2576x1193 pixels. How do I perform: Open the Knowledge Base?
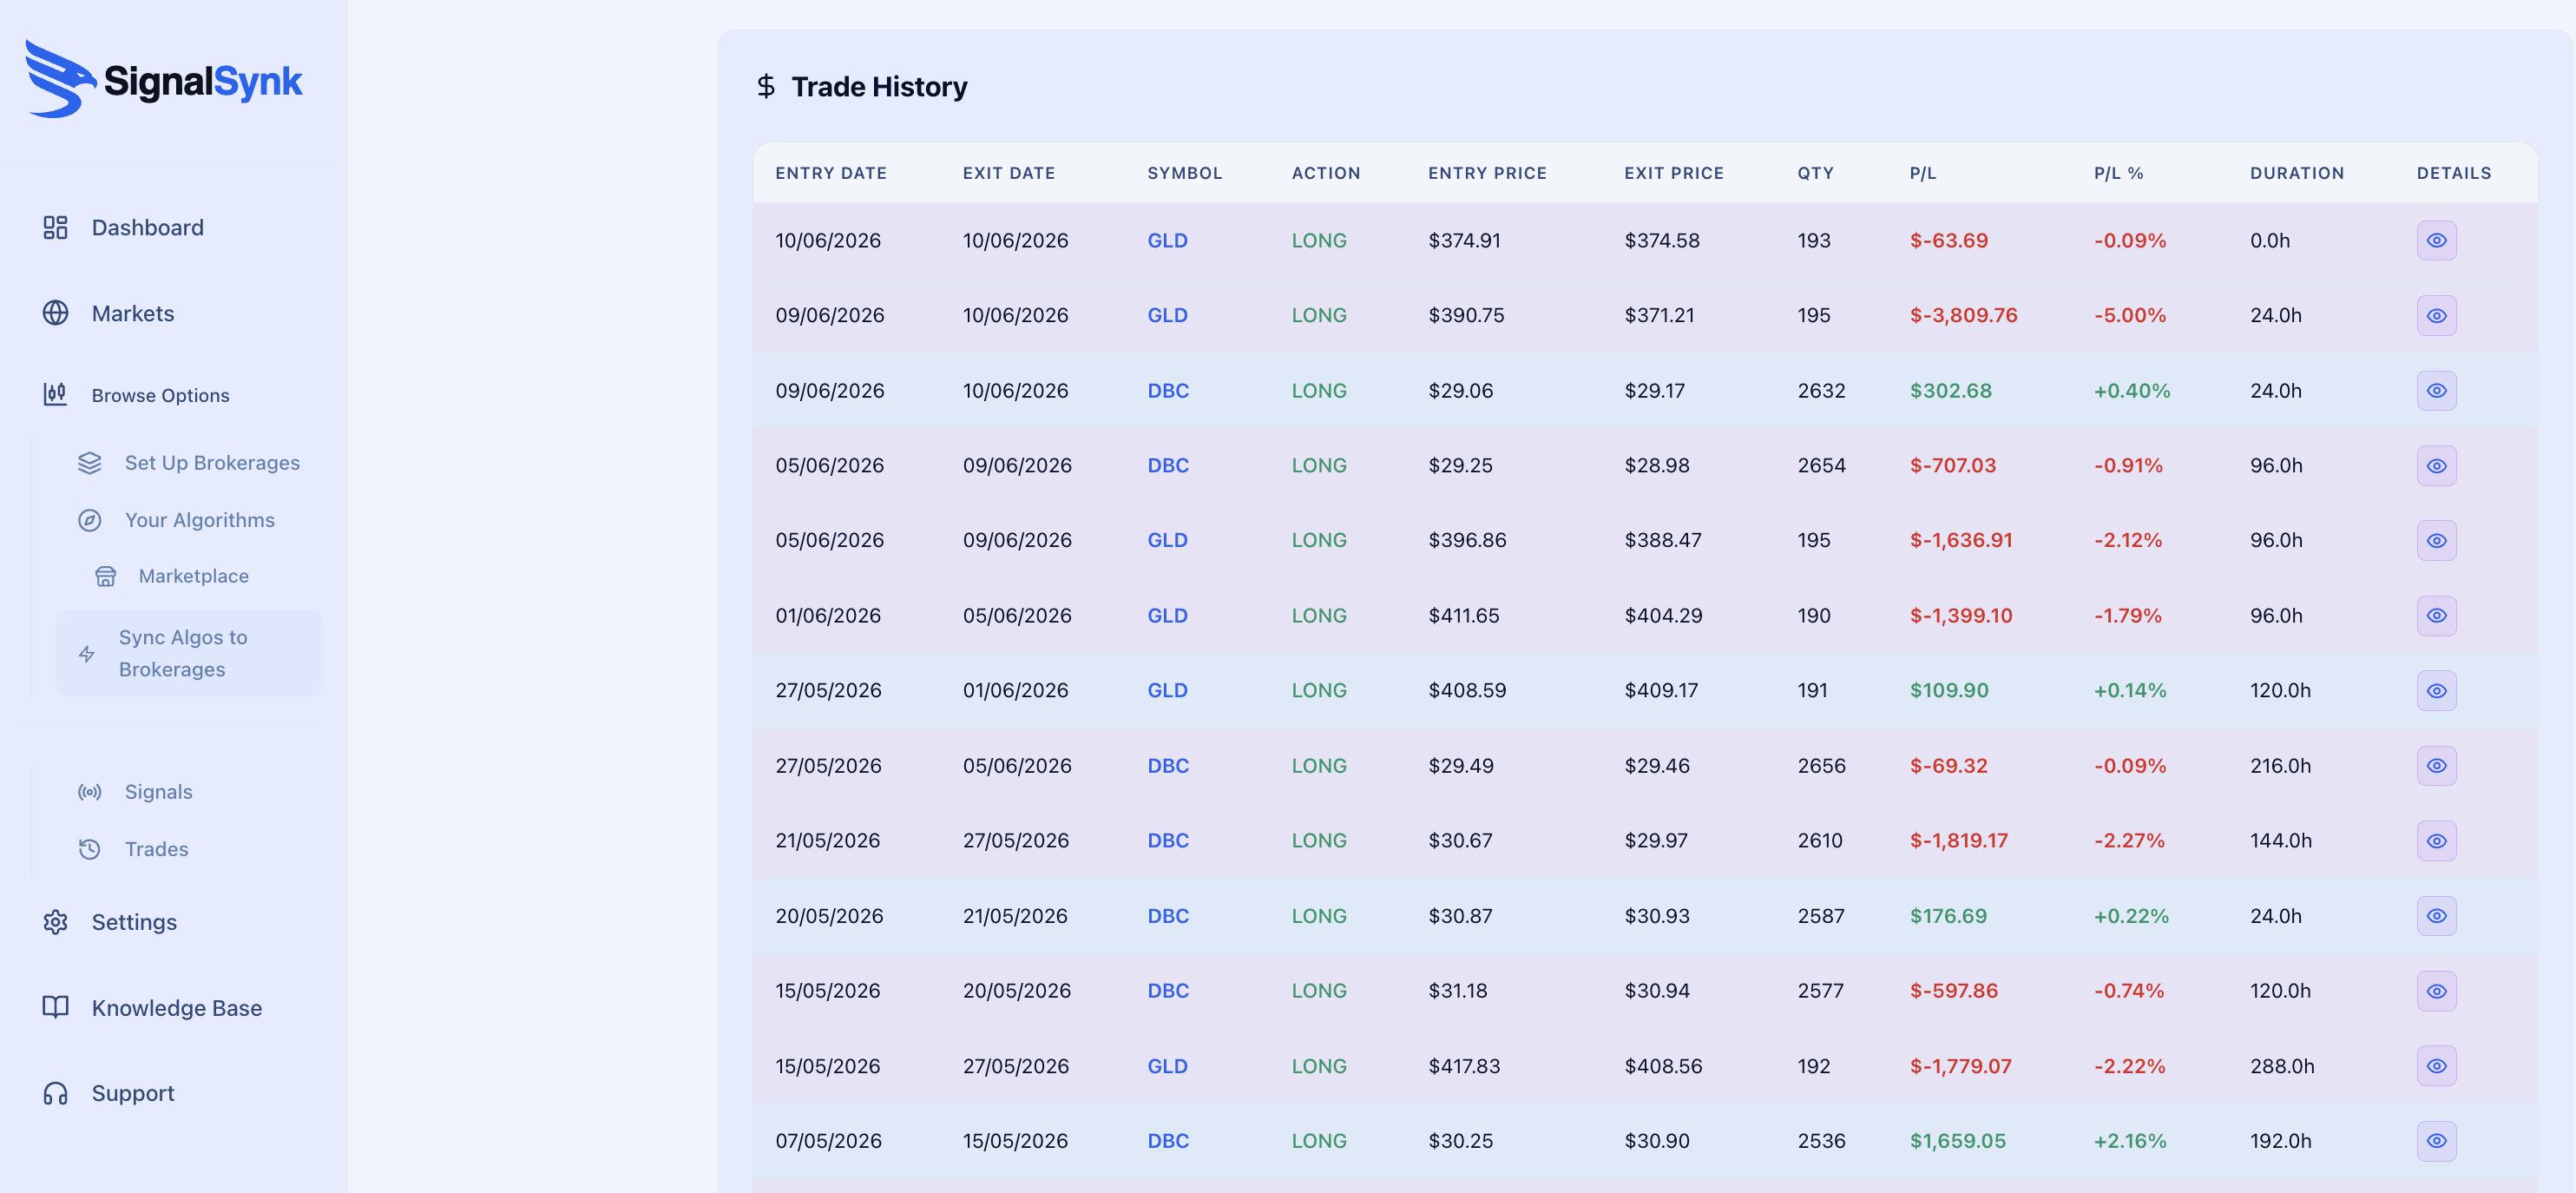176,1007
